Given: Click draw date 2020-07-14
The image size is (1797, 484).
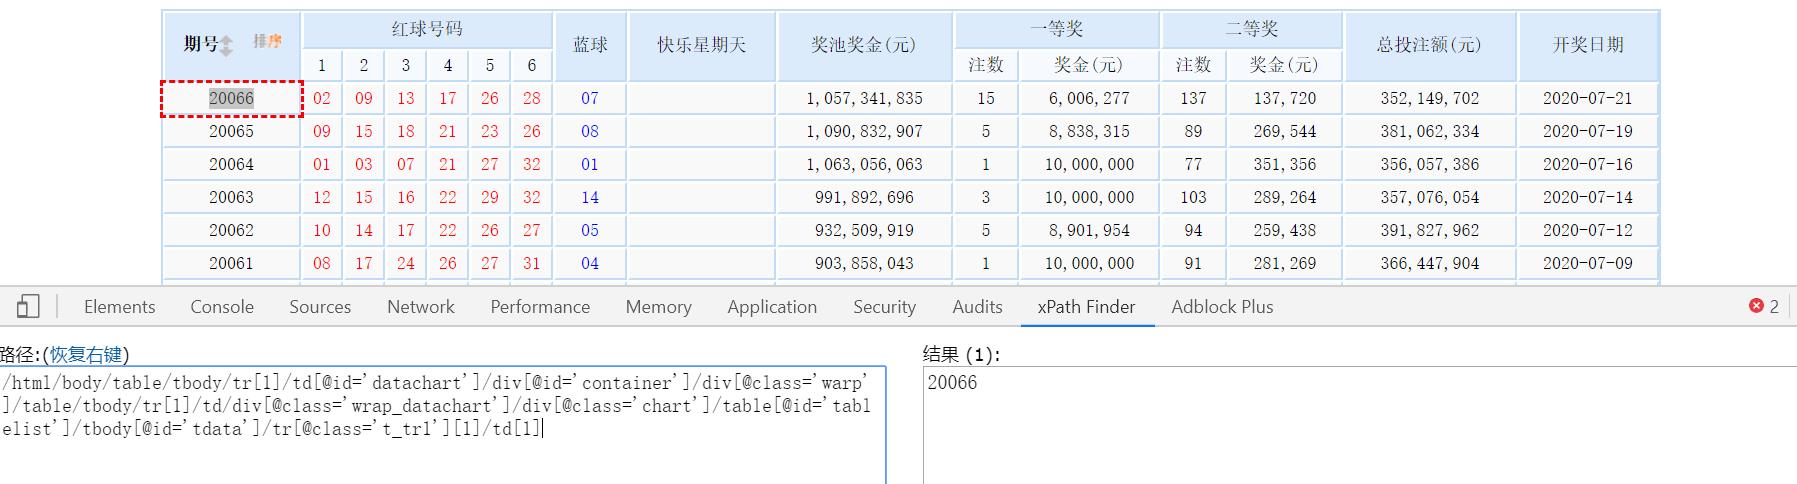Looking at the screenshot, I should pyautogui.click(x=1588, y=197).
